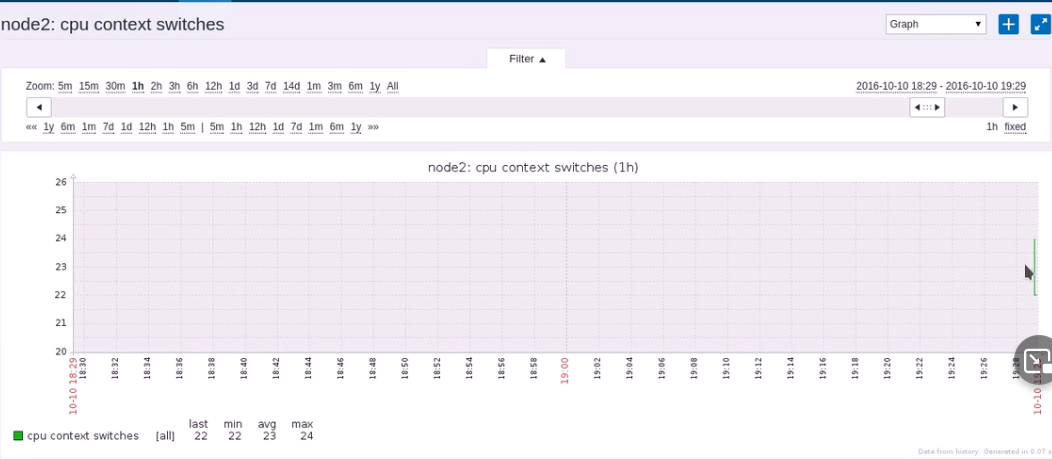Set zoom to 14d
This screenshot has width=1052, height=459.
pos(291,87)
